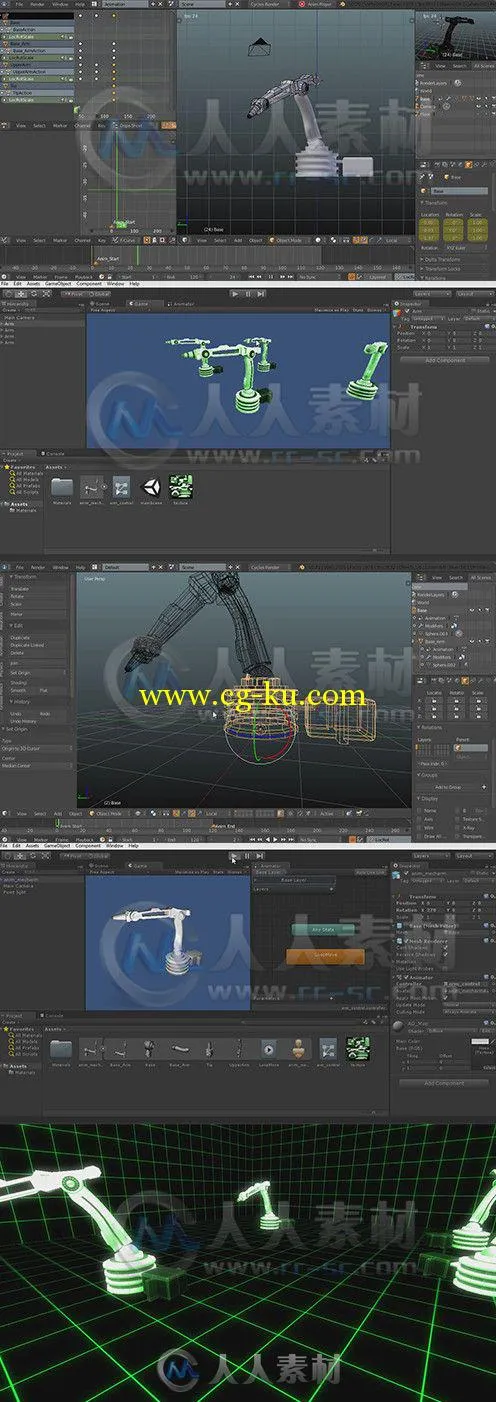Click Add Component in first Unity Inspector
Viewport: 496px width, 1402px height.
pos(444,360)
